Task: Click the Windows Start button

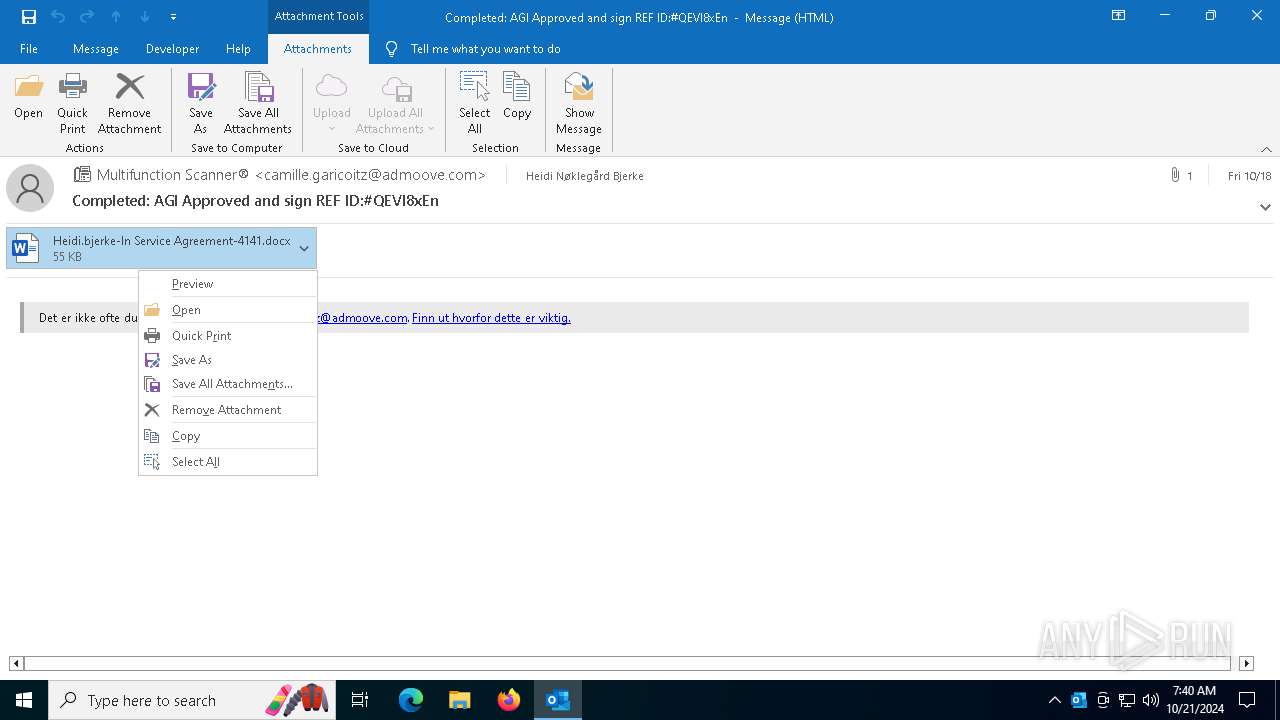Action: 24,700
